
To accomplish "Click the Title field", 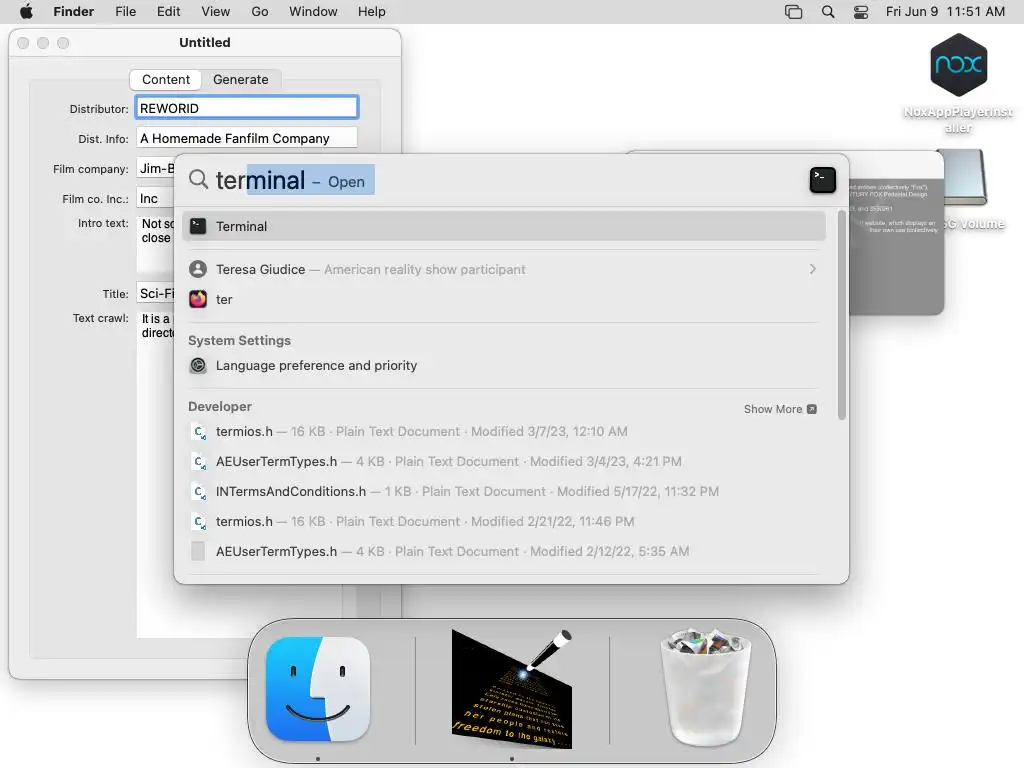I will point(155,293).
